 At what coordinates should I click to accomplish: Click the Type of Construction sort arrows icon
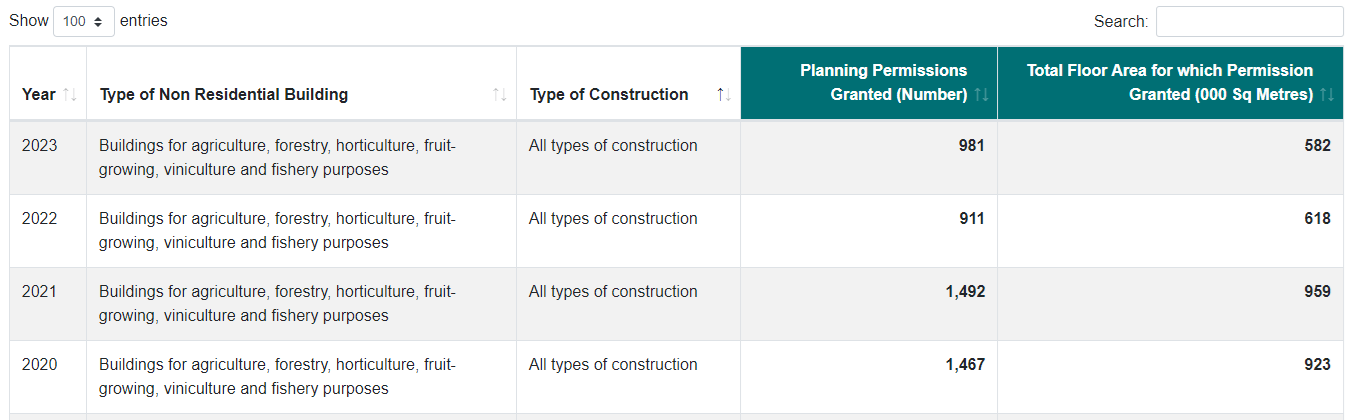pos(724,94)
